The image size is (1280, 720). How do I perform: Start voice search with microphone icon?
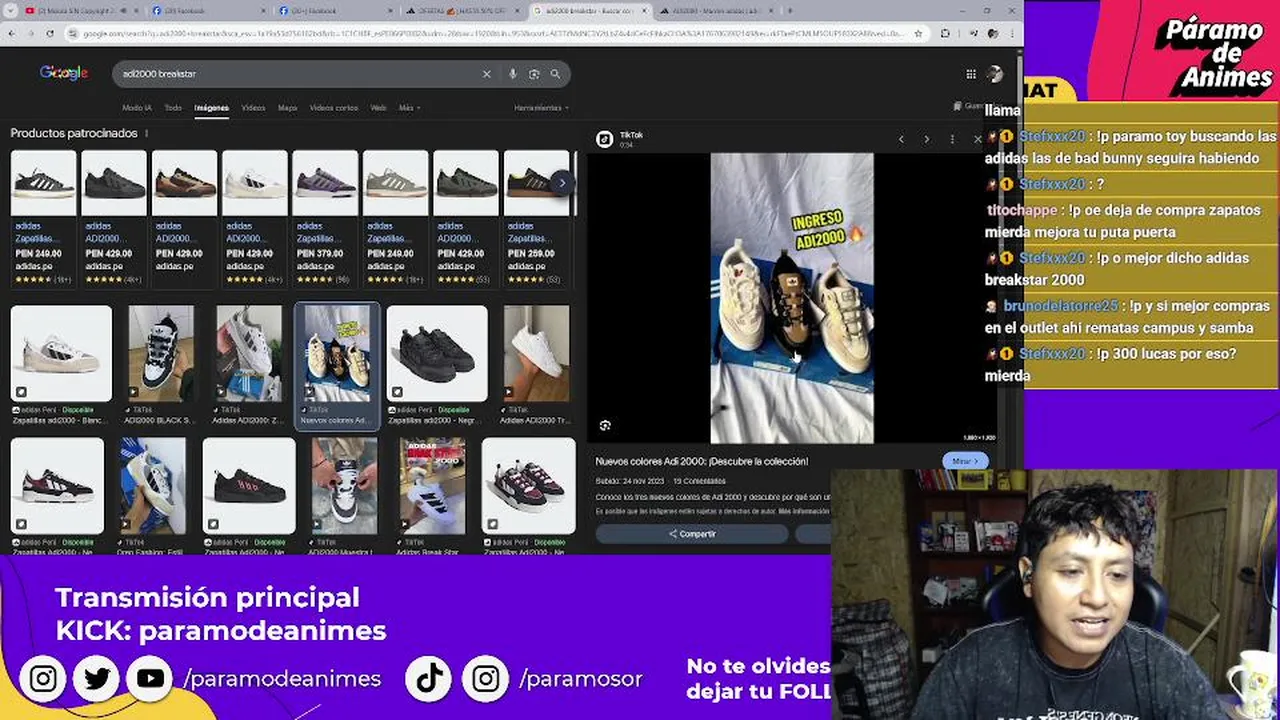click(513, 74)
